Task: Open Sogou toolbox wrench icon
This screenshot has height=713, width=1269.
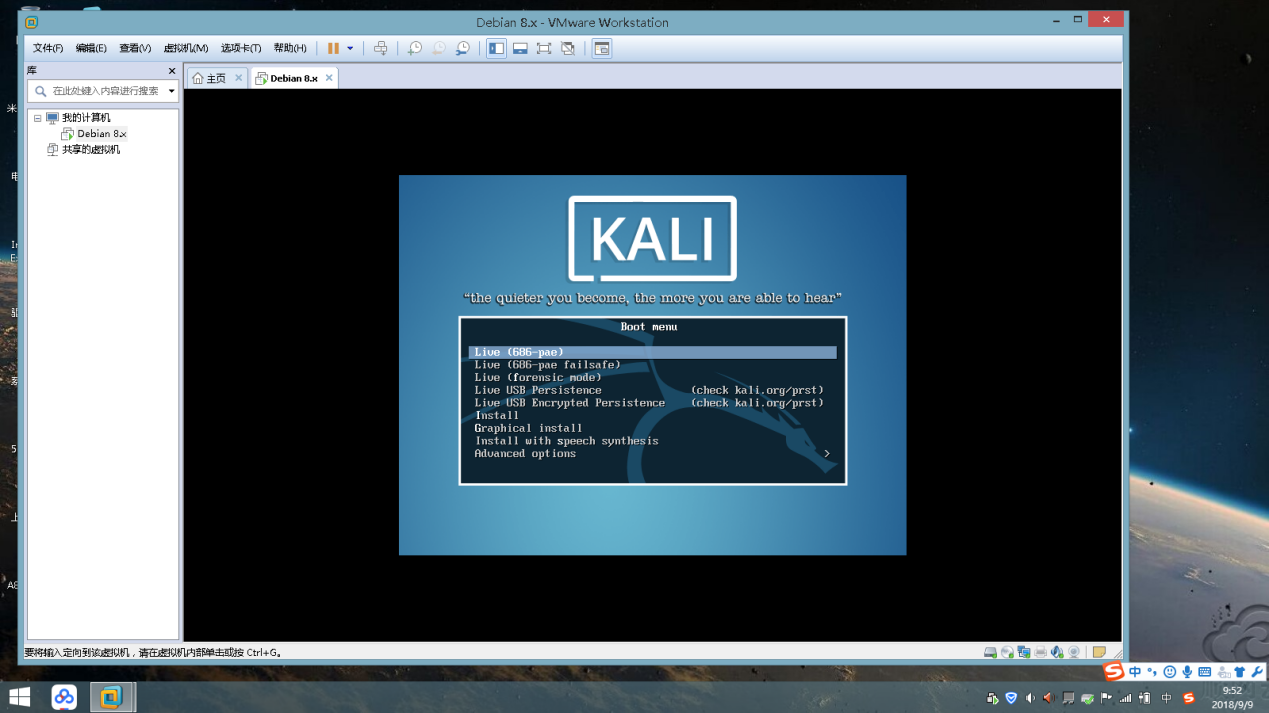Action: (1257, 672)
